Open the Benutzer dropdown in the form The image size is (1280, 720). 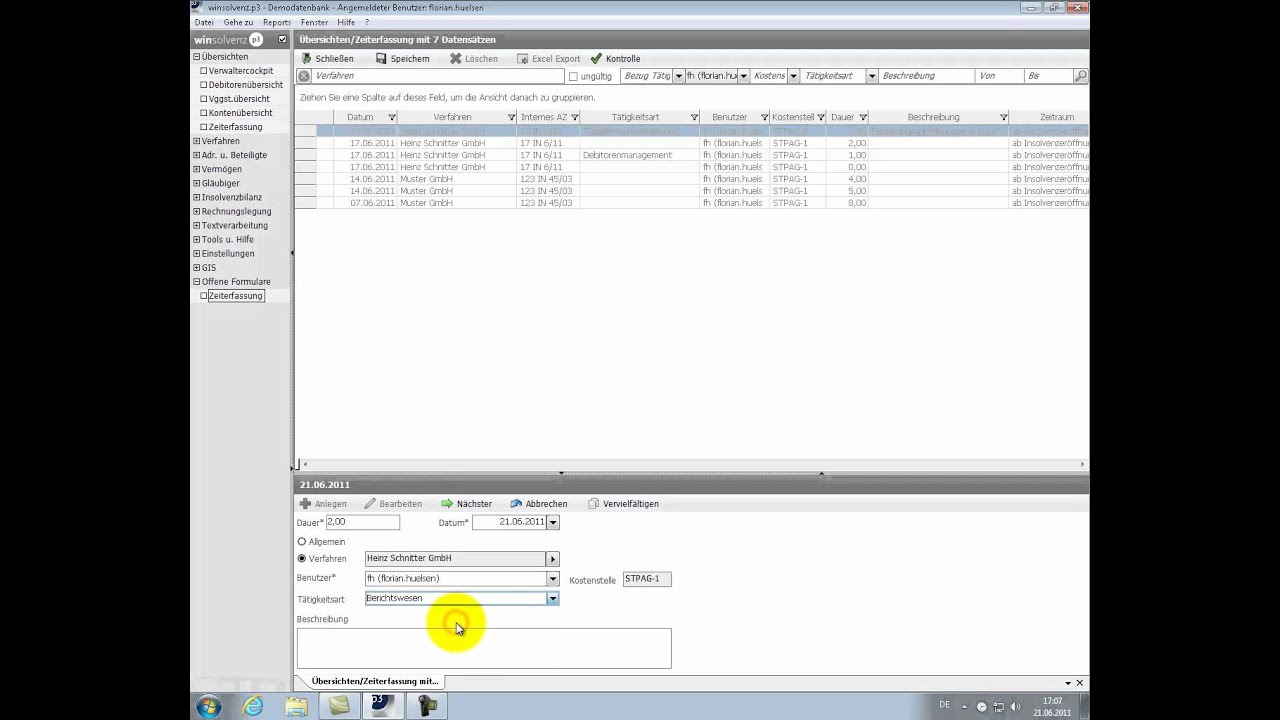click(553, 578)
